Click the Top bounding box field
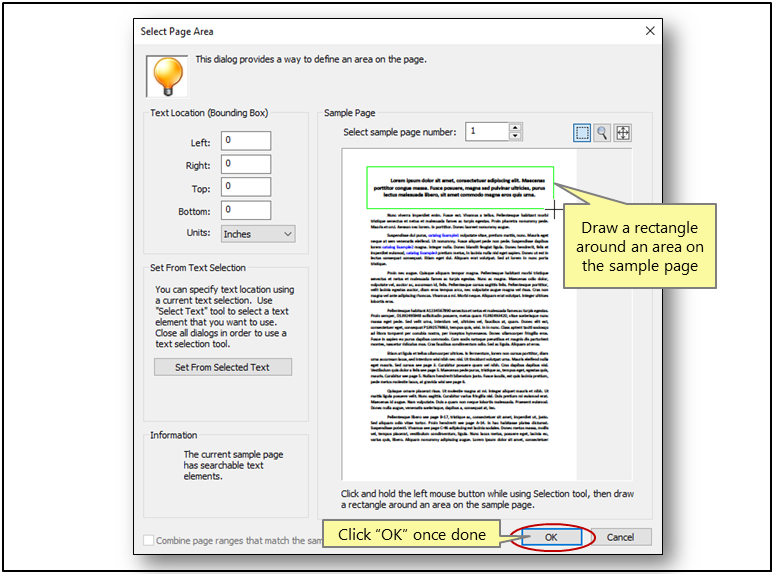 [246, 186]
